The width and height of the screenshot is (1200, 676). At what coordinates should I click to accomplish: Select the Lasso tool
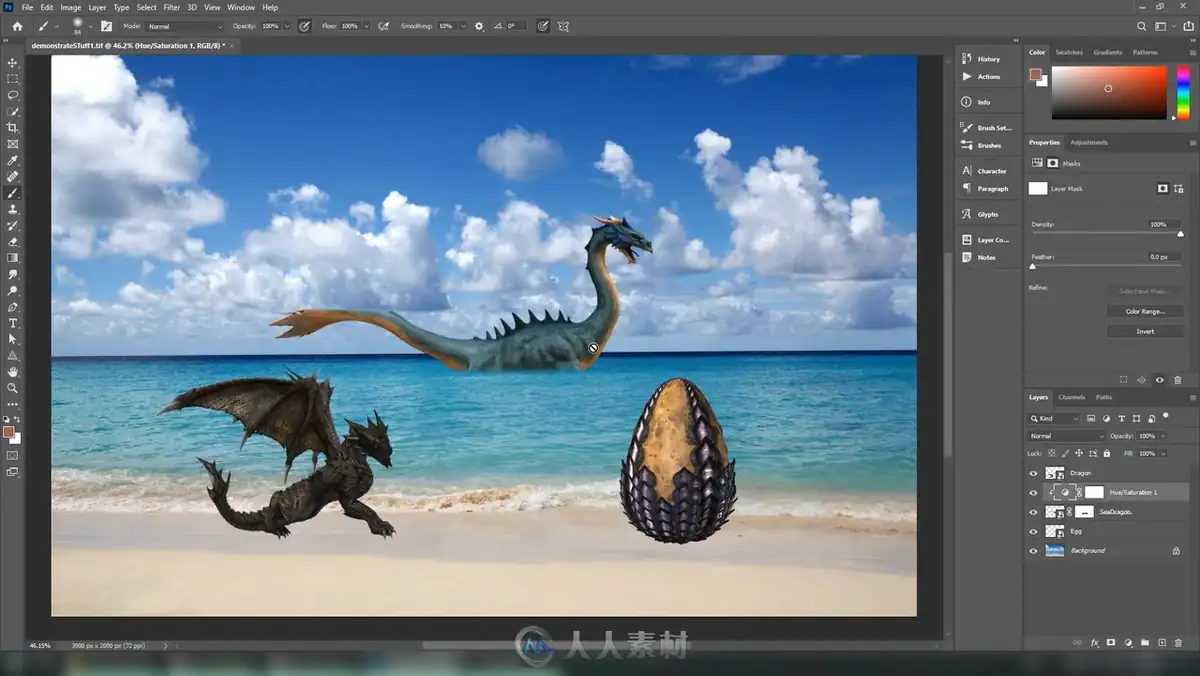[13, 95]
